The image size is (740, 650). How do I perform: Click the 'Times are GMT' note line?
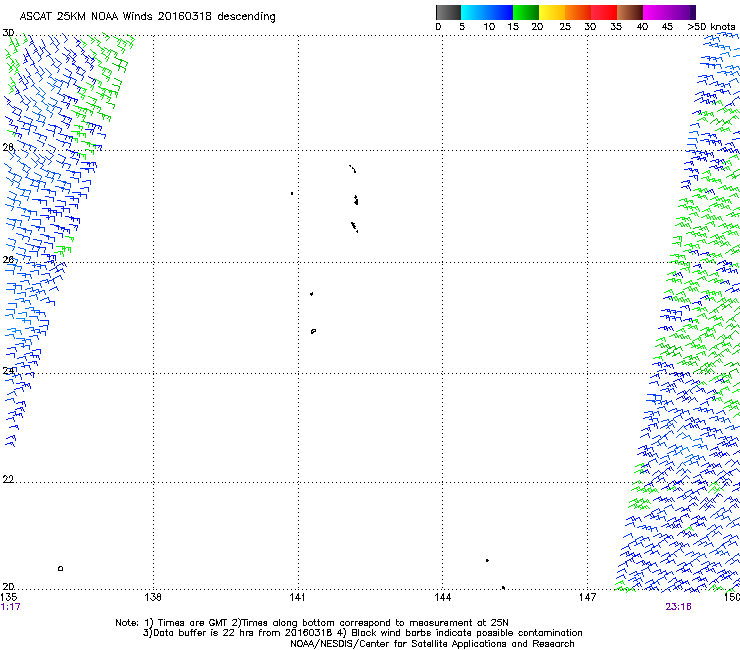coord(312,623)
